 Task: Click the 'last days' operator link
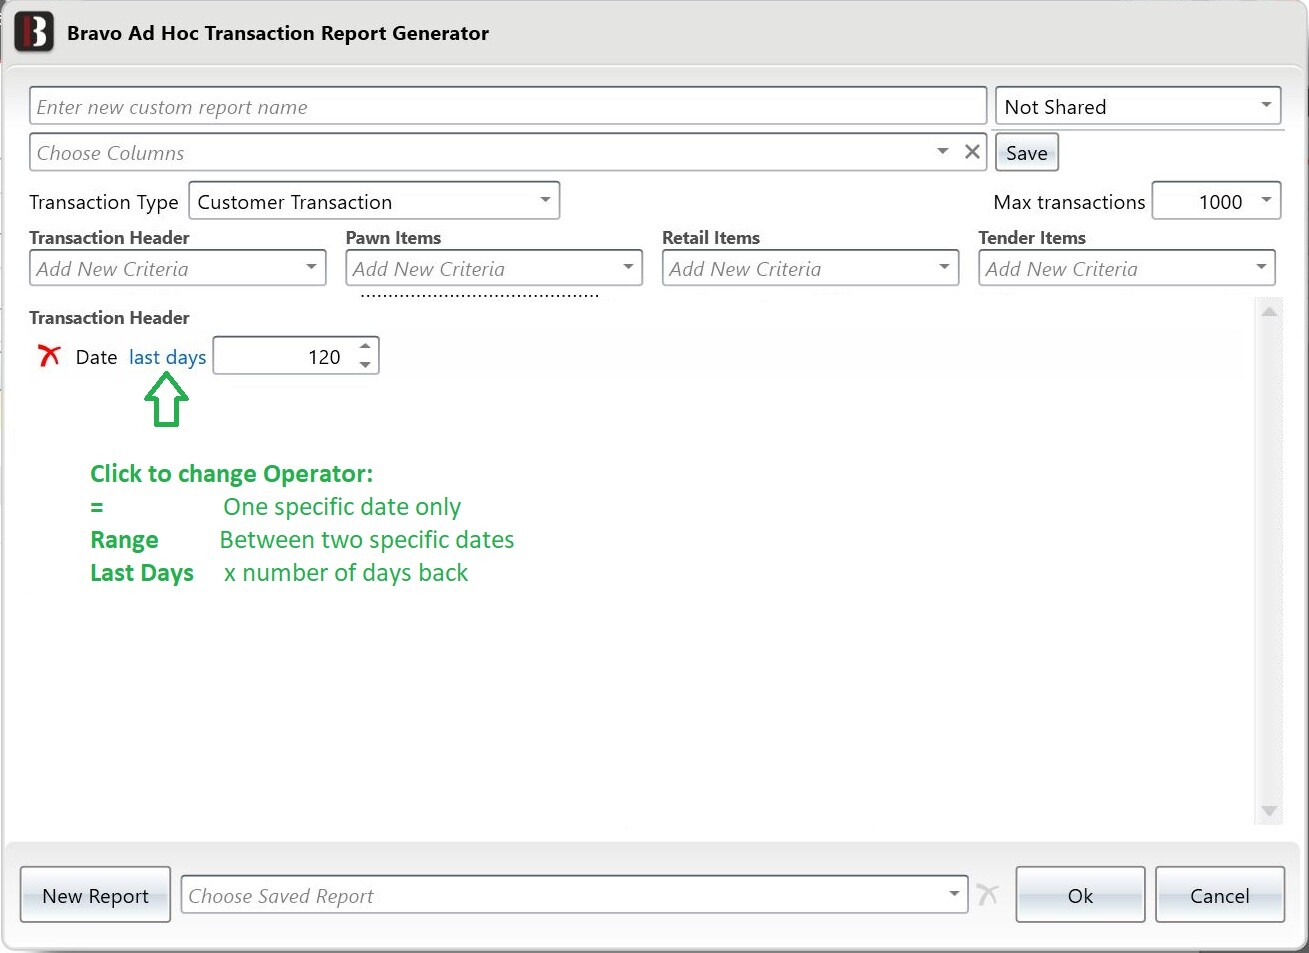(167, 357)
